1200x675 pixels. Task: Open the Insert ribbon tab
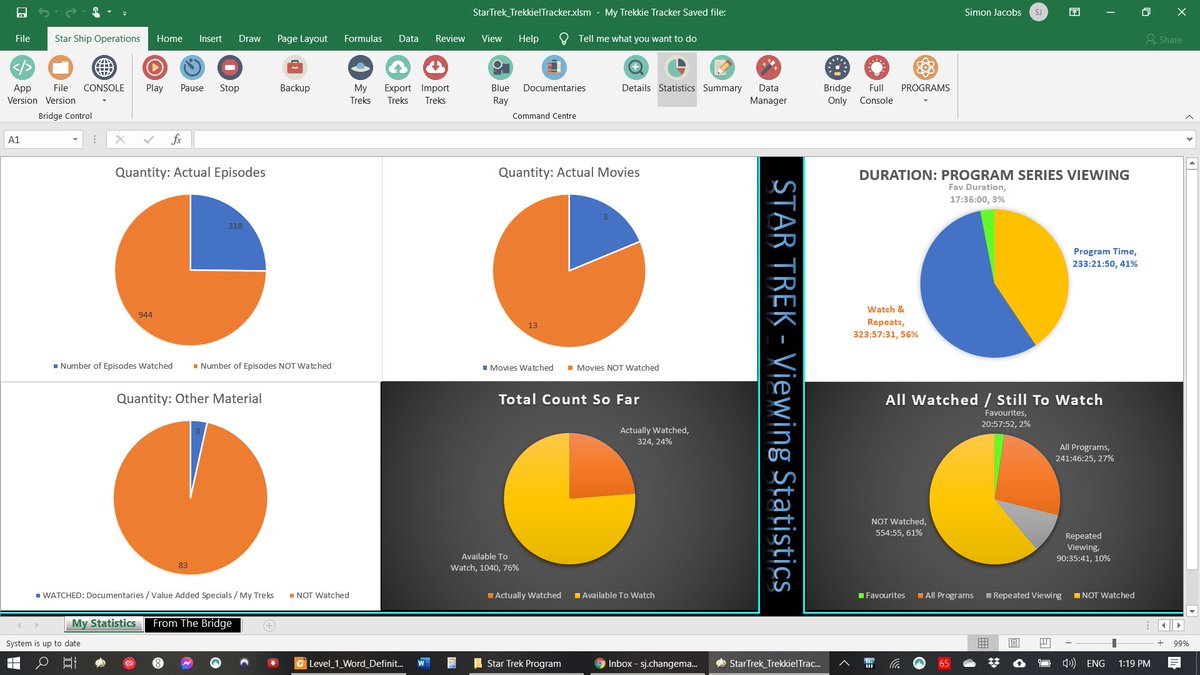click(x=210, y=39)
